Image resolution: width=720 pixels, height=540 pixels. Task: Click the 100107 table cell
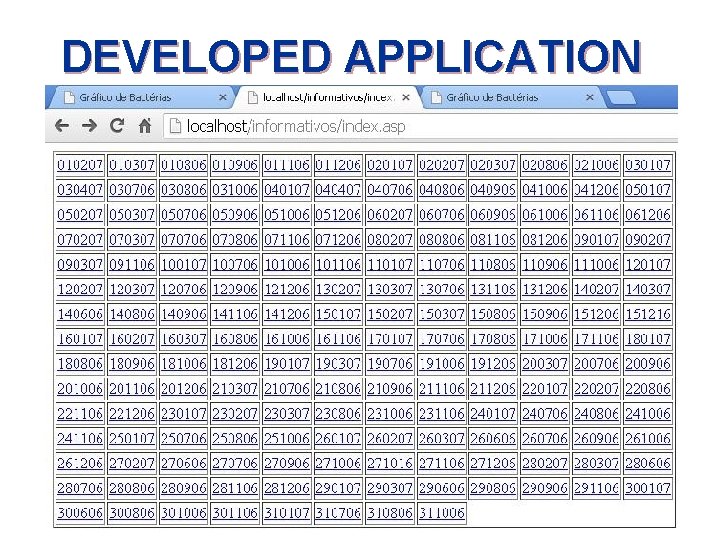[183, 264]
